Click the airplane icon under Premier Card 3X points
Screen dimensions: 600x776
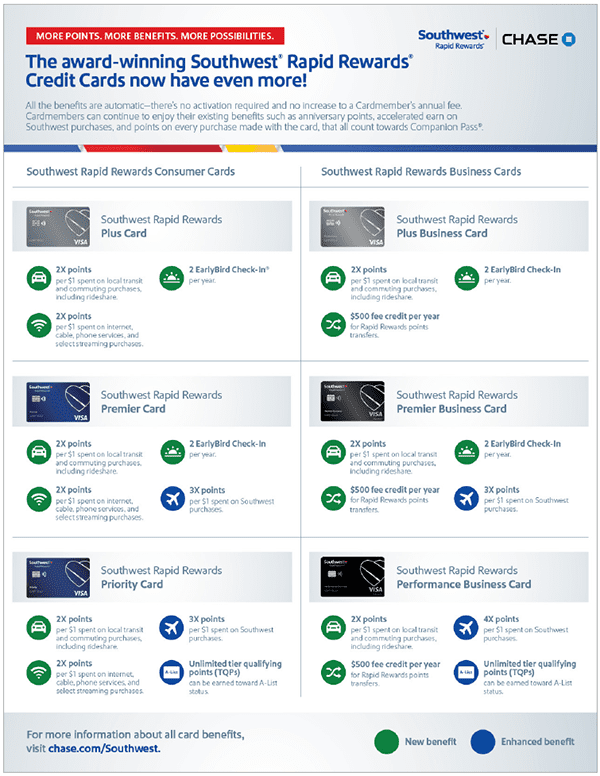tap(172, 499)
